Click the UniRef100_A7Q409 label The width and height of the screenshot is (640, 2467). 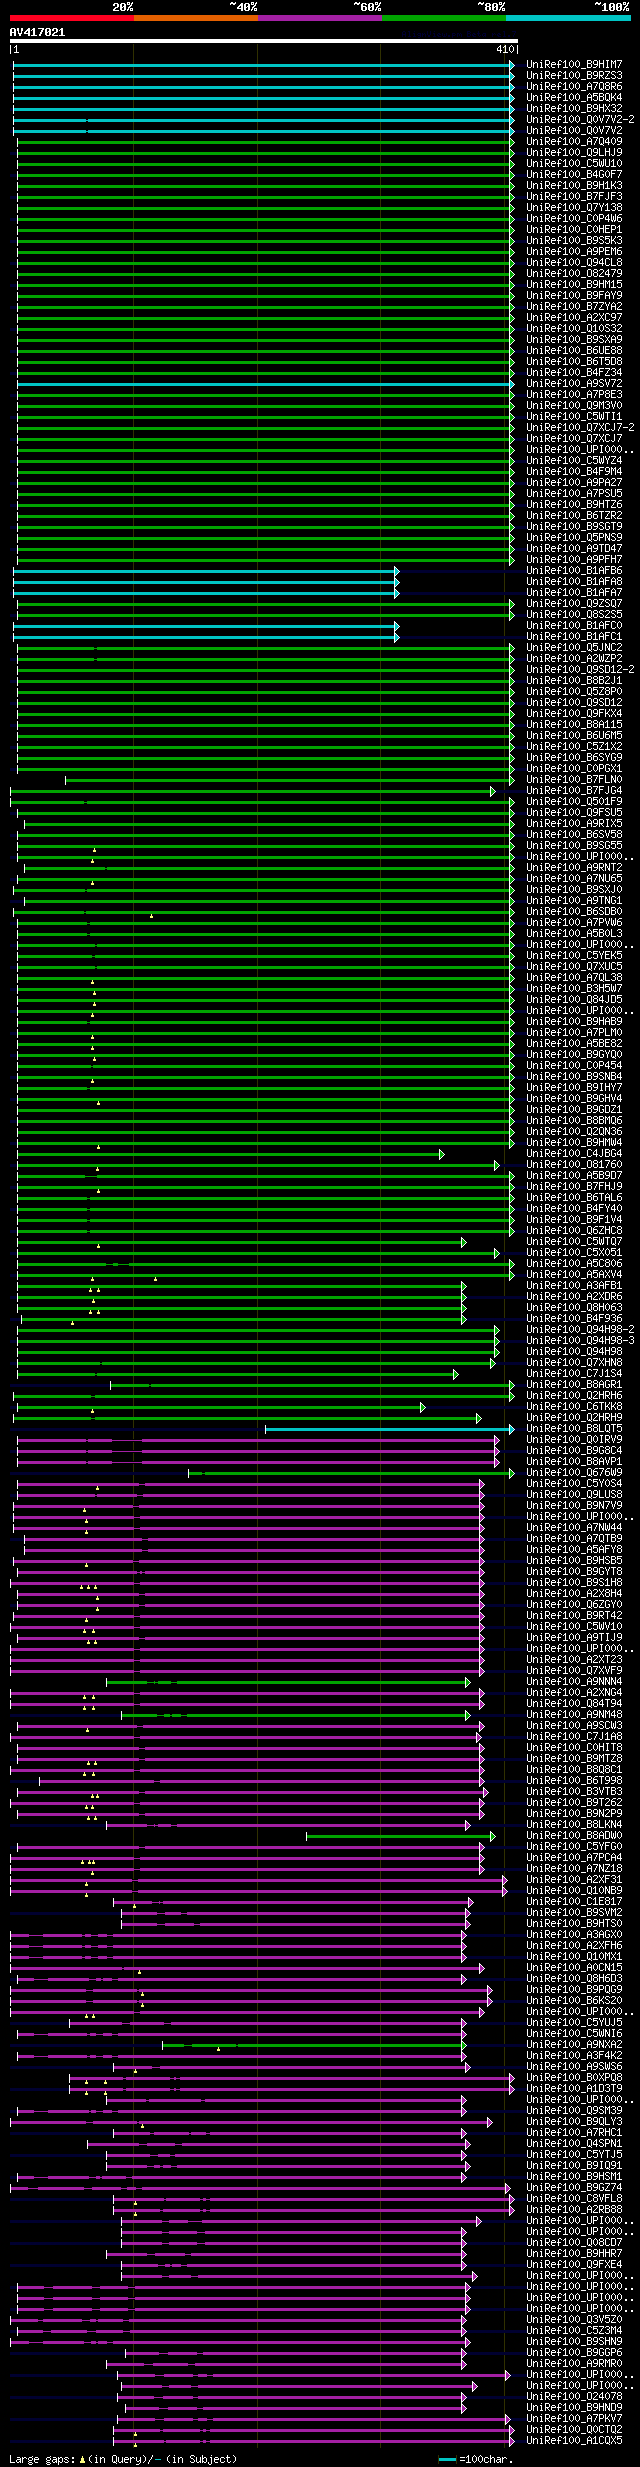[x=574, y=142]
